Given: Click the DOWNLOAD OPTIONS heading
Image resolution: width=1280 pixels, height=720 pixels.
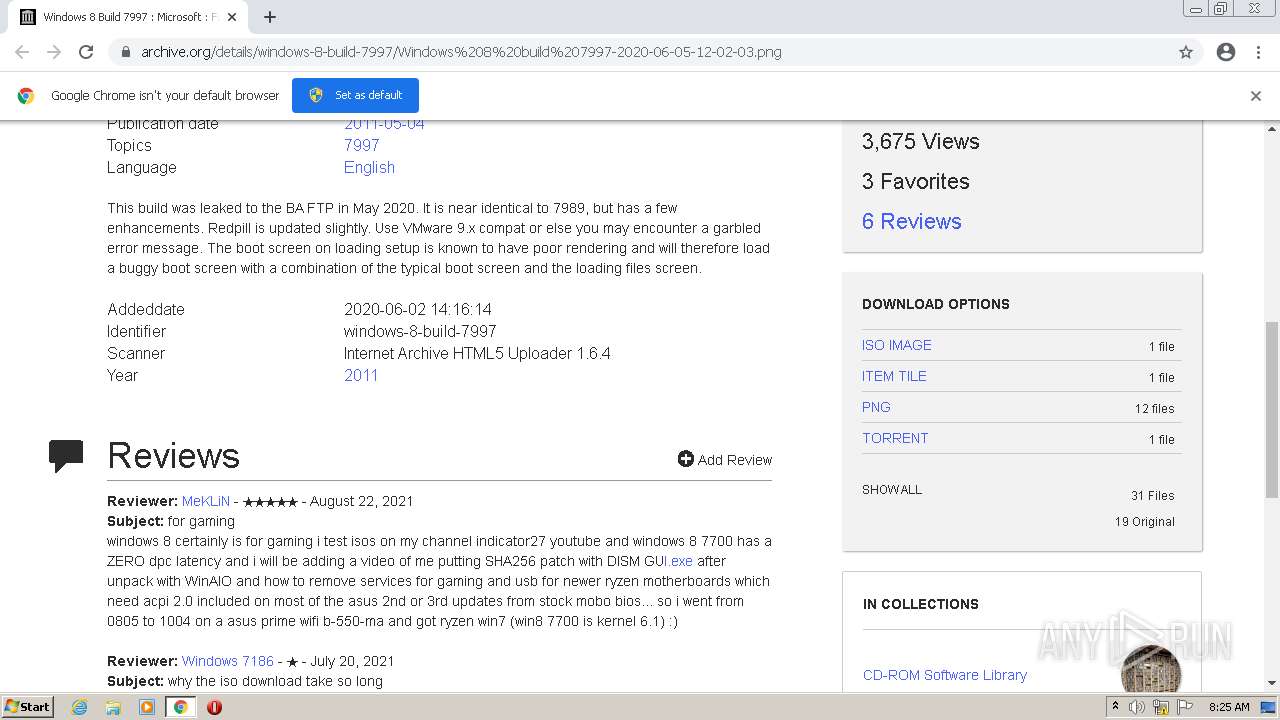Looking at the screenshot, I should [935, 304].
